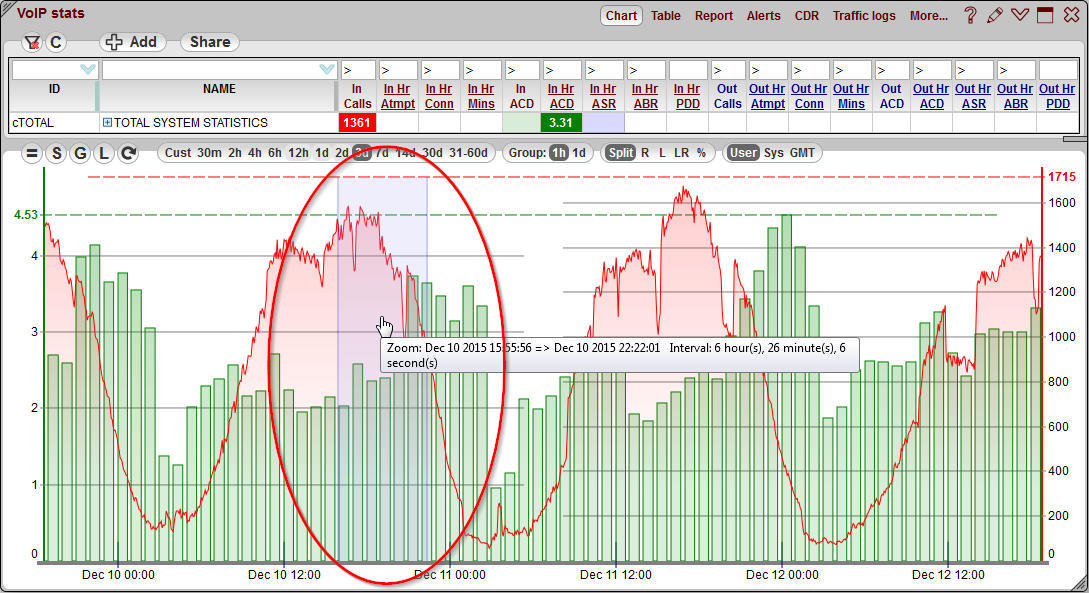Viewport: 1089px width, 593px height.
Task: Select the 7d time range
Action: point(382,152)
